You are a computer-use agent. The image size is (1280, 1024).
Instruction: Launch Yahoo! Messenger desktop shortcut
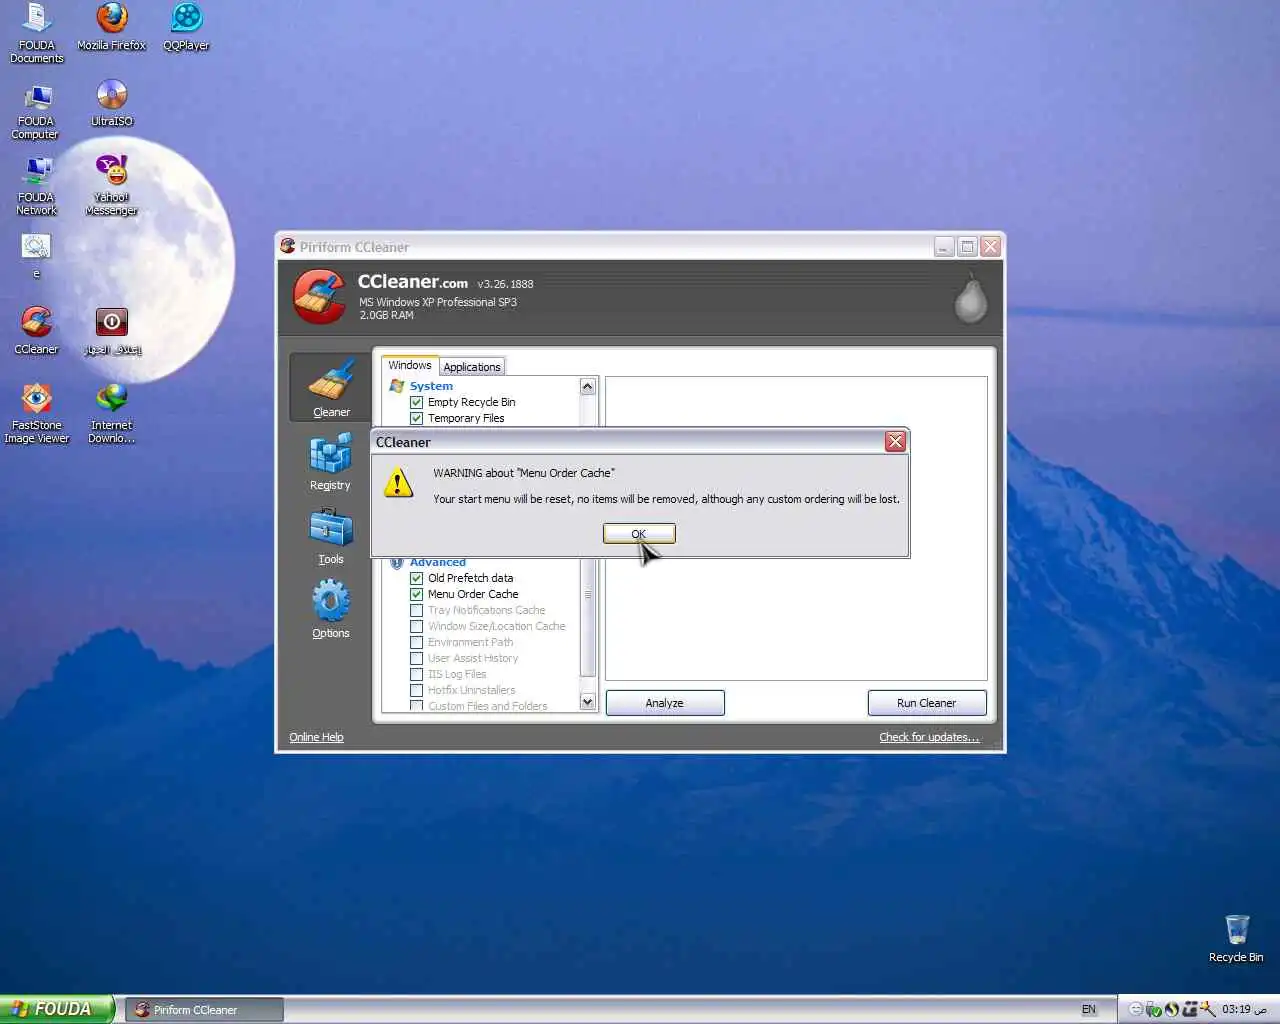(x=111, y=185)
